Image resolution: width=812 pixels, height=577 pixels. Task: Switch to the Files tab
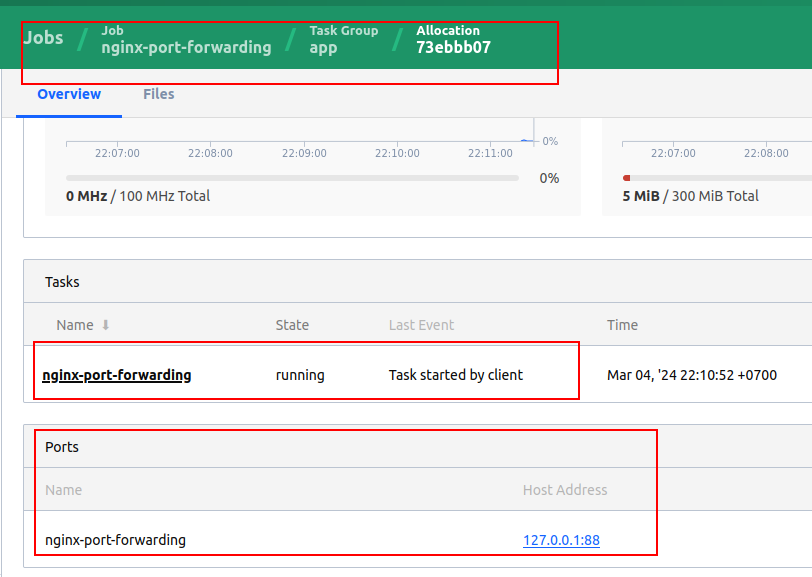click(158, 93)
